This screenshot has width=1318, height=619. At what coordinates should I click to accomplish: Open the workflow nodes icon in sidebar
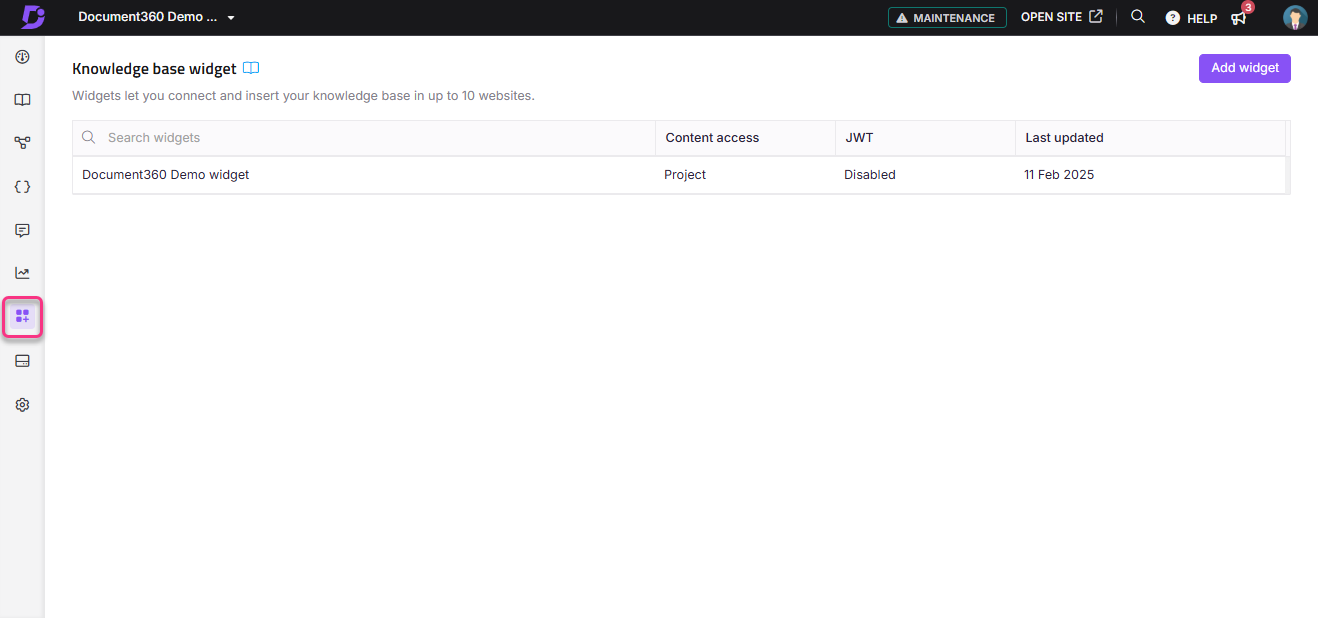click(x=22, y=143)
